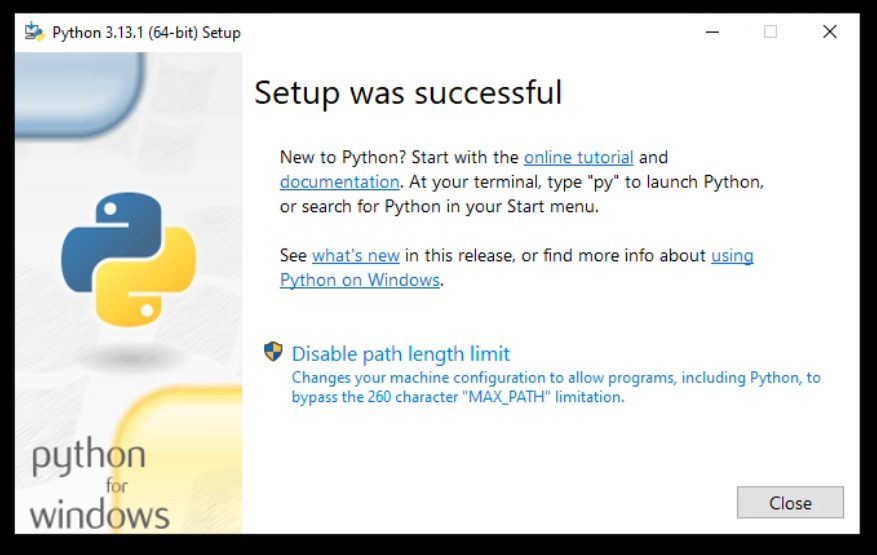Image resolution: width=877 pixels, height=555 pixels.
Task: Minimize the Python Setup window
Action: pos(711,32)
